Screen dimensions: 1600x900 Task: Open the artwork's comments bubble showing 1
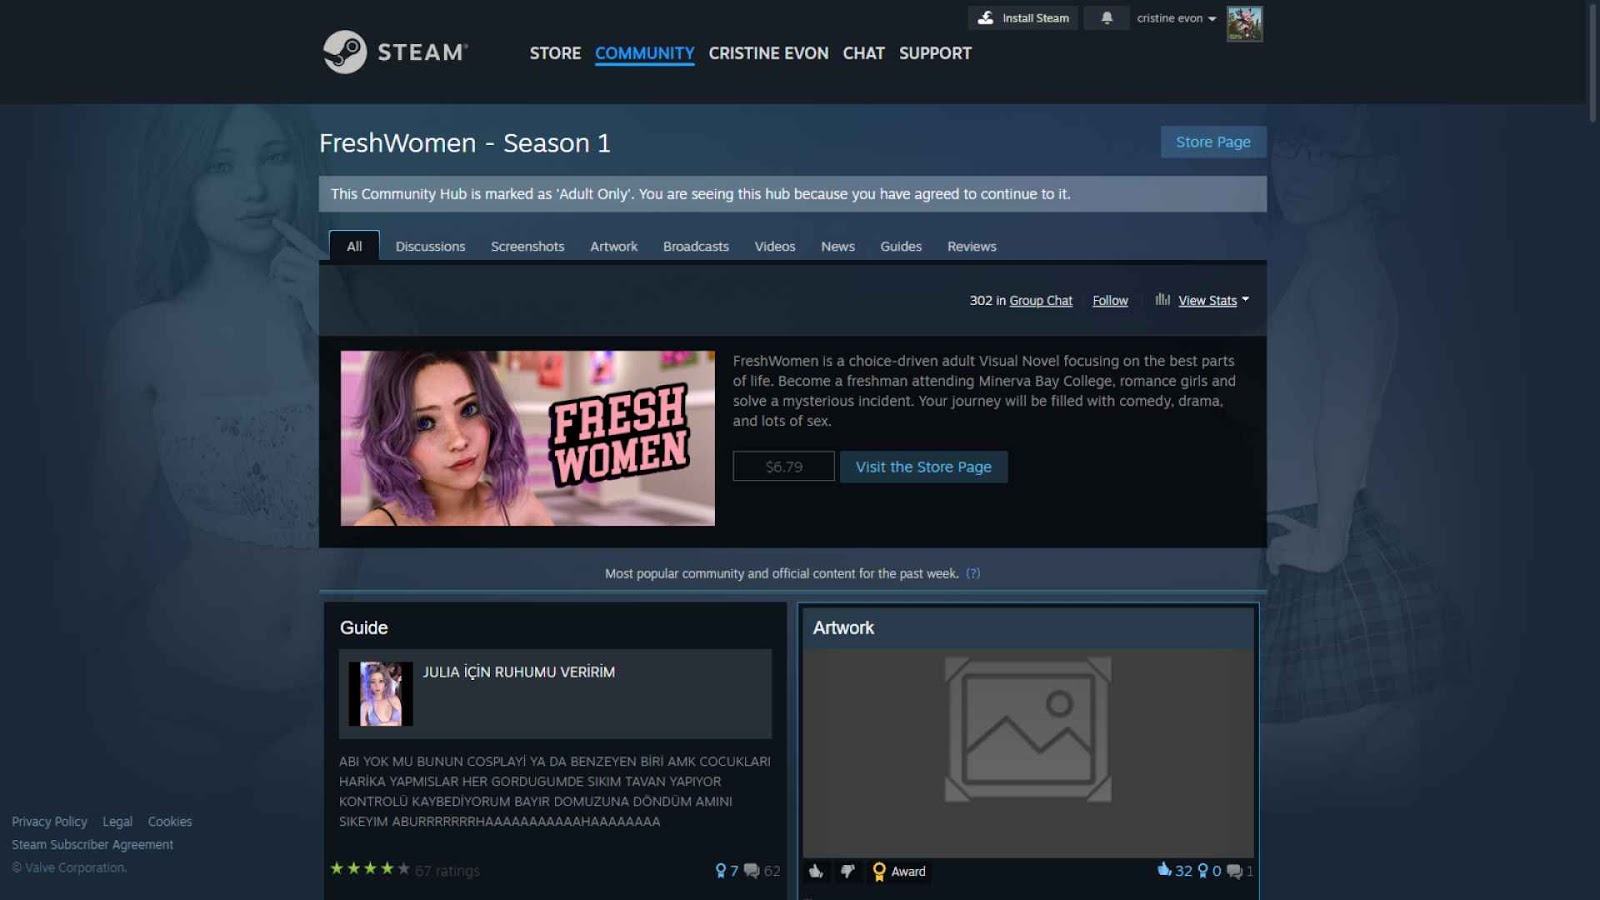point(1240,871)
